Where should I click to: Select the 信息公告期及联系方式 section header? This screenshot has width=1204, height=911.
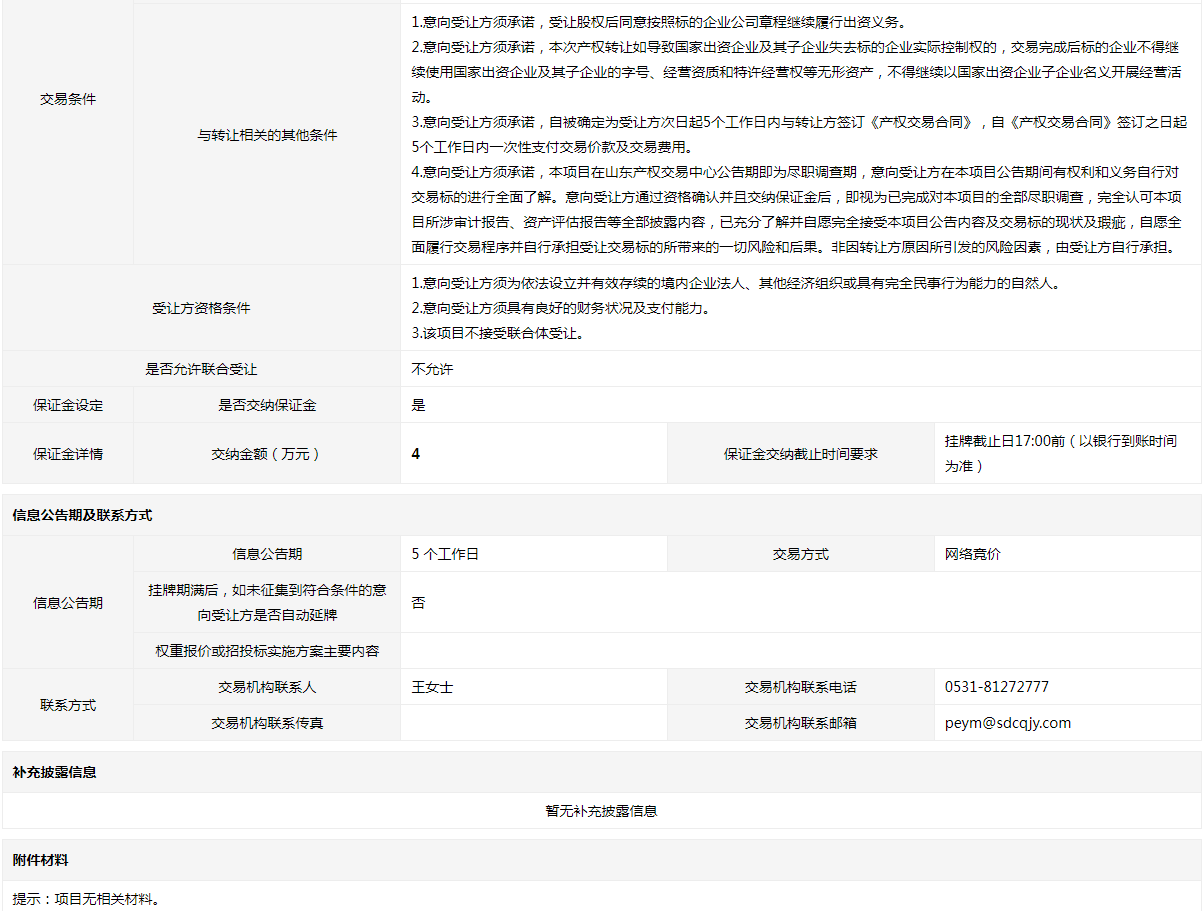tap(82, 515)
